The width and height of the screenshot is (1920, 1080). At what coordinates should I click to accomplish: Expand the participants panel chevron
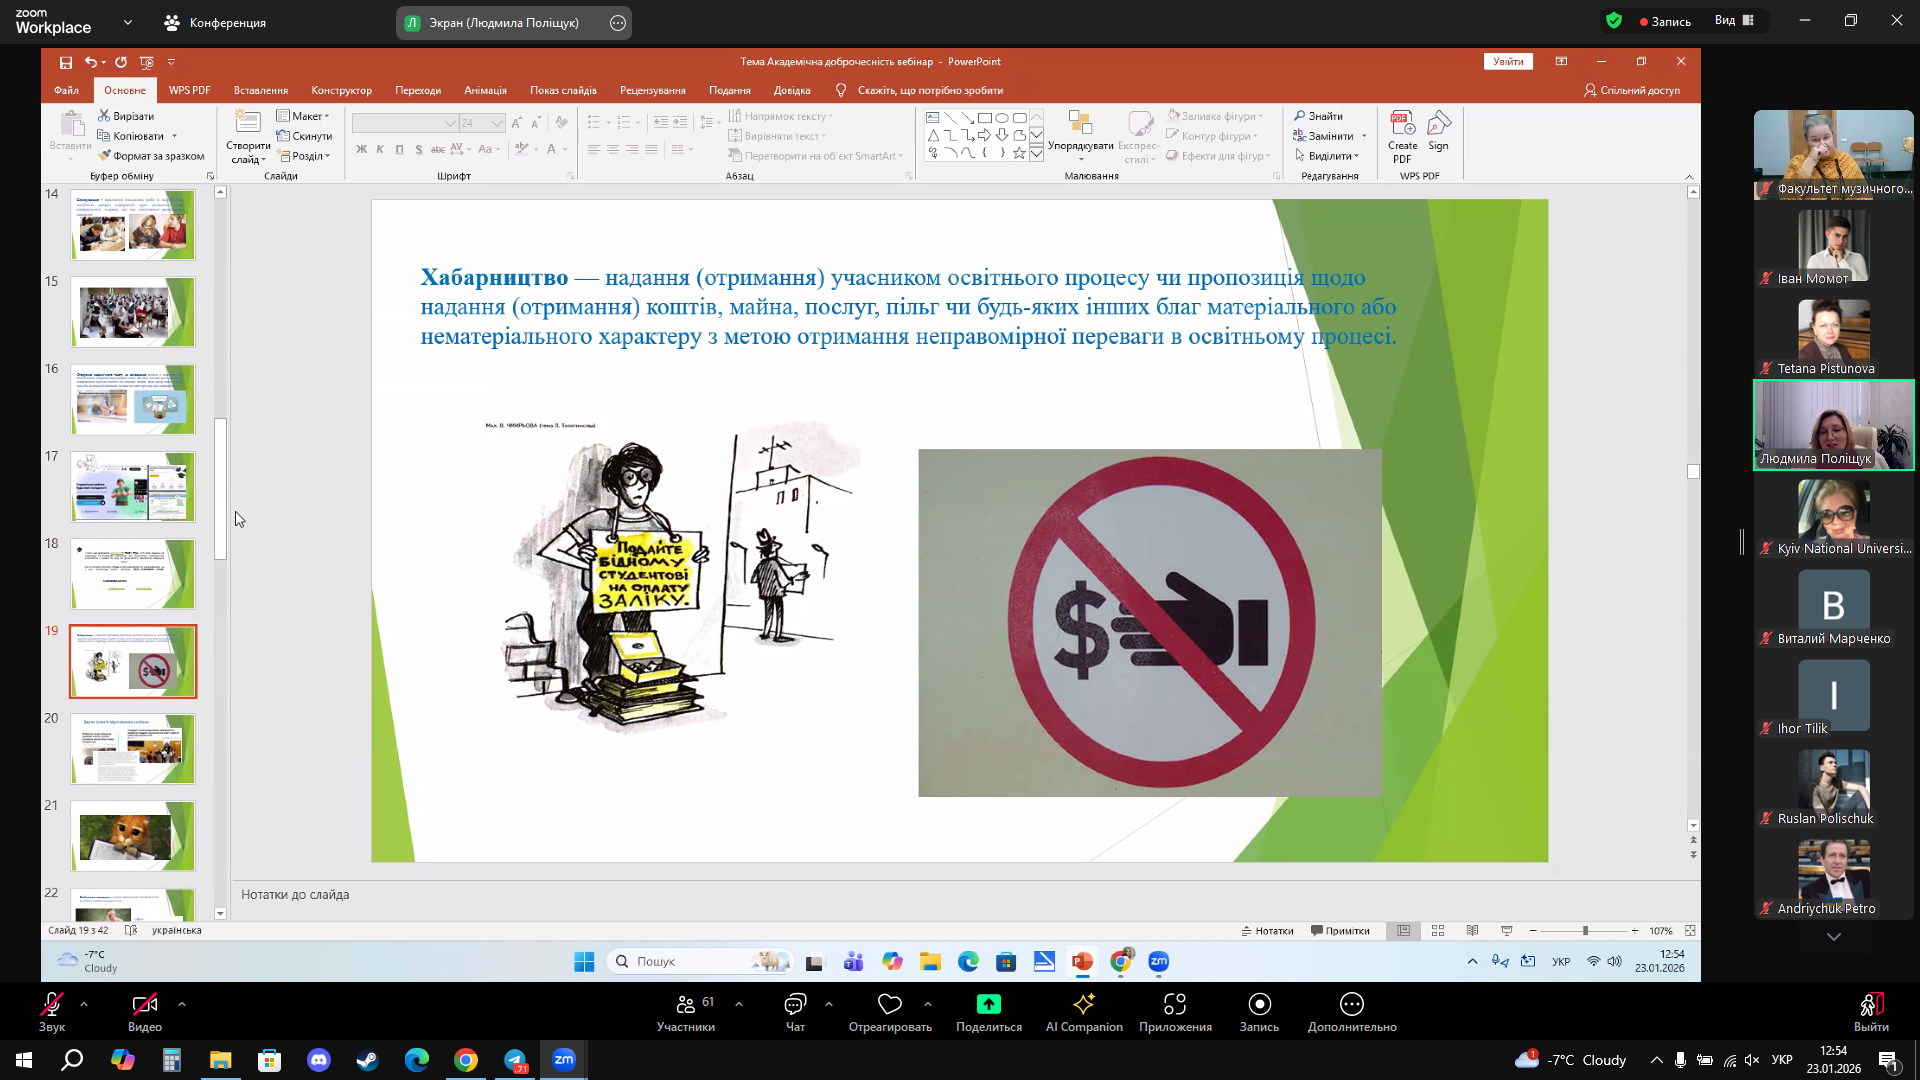point(738,1003)
